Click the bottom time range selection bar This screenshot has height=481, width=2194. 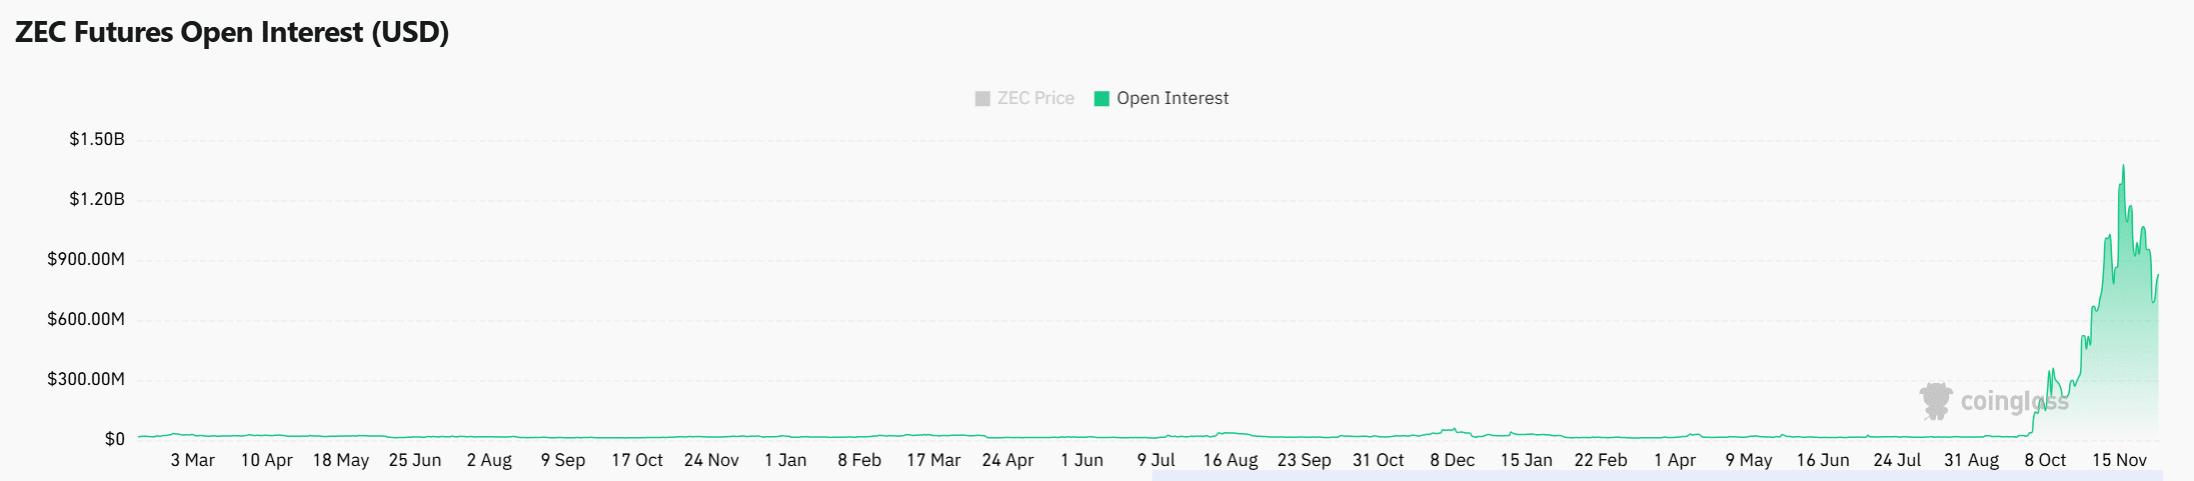pos(1656,475)
